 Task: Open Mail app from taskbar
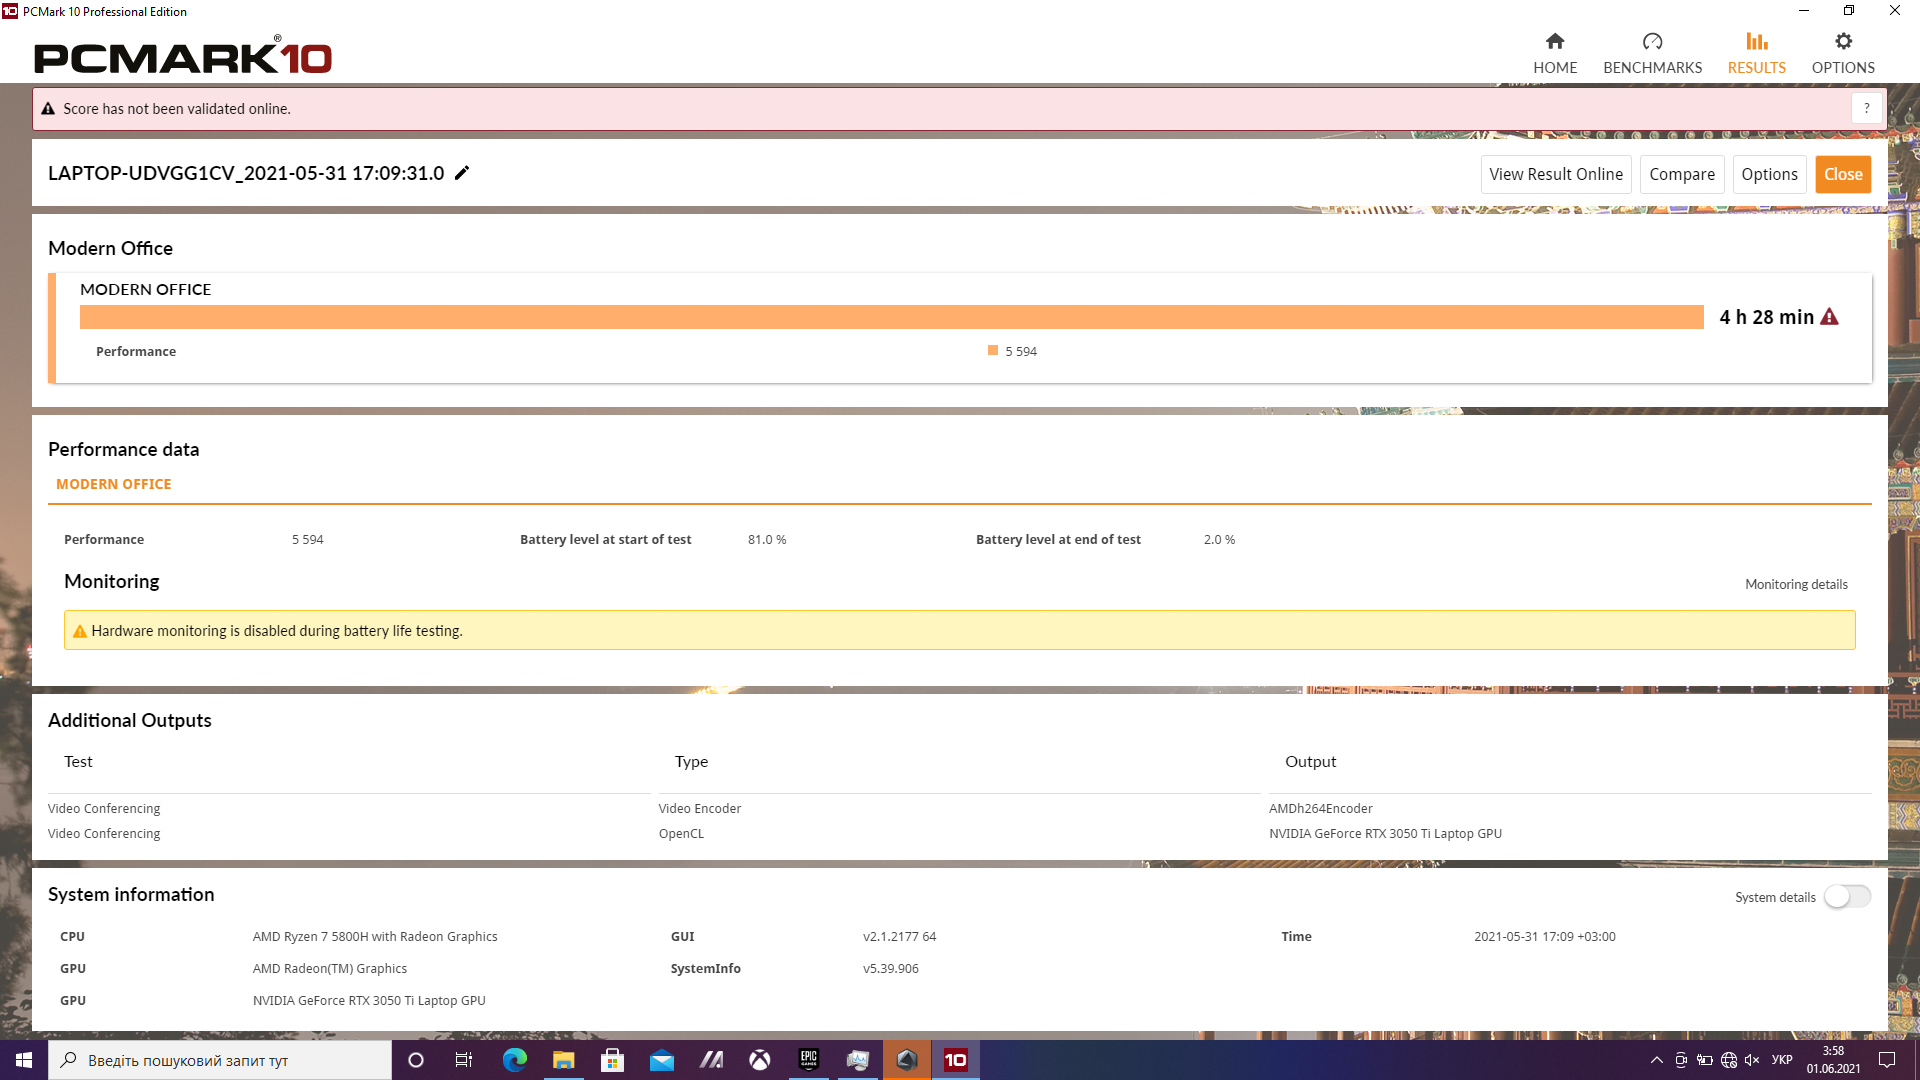662,1060
